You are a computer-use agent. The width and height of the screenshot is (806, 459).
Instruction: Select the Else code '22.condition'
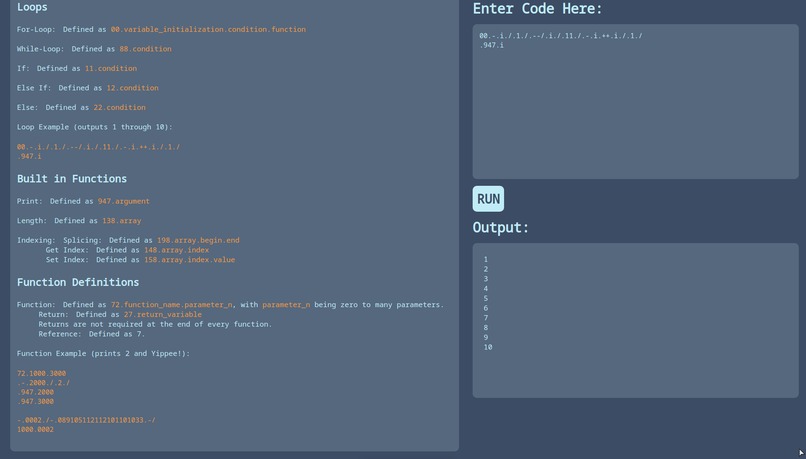119,107
